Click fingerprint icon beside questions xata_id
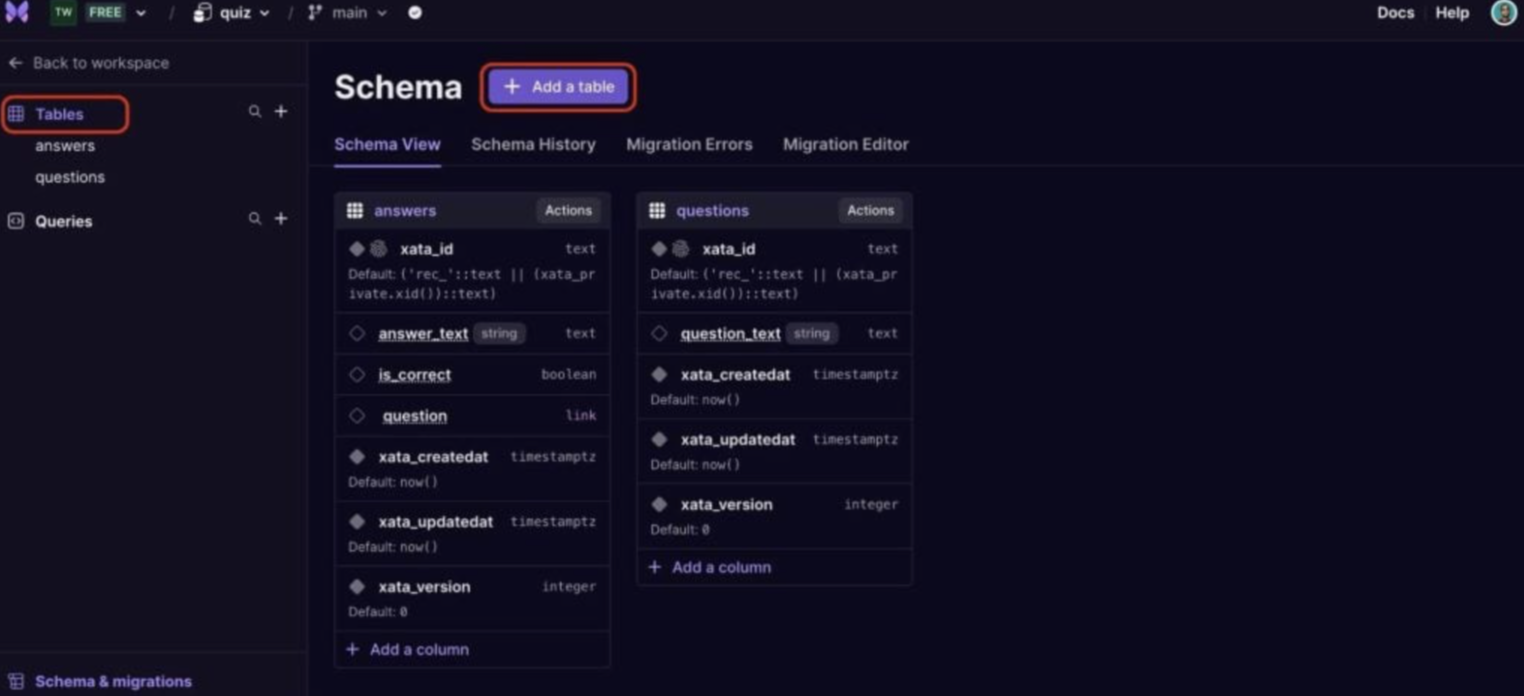Image resolution: width=1524 pixels, height=696 pixels. pos(680,249)
